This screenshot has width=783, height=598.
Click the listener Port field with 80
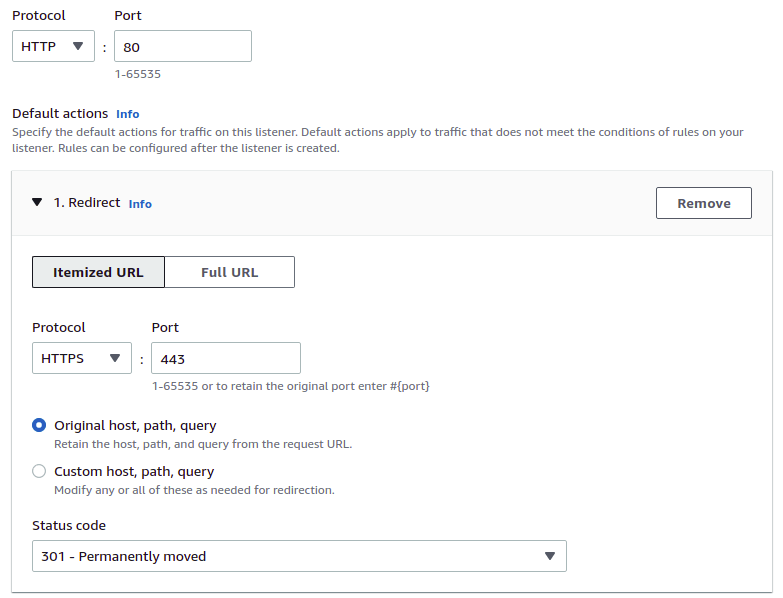coord(183,46)
